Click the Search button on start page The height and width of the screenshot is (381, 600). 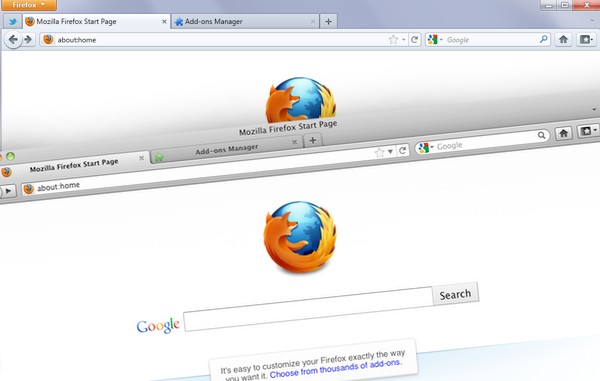point(455,294)
